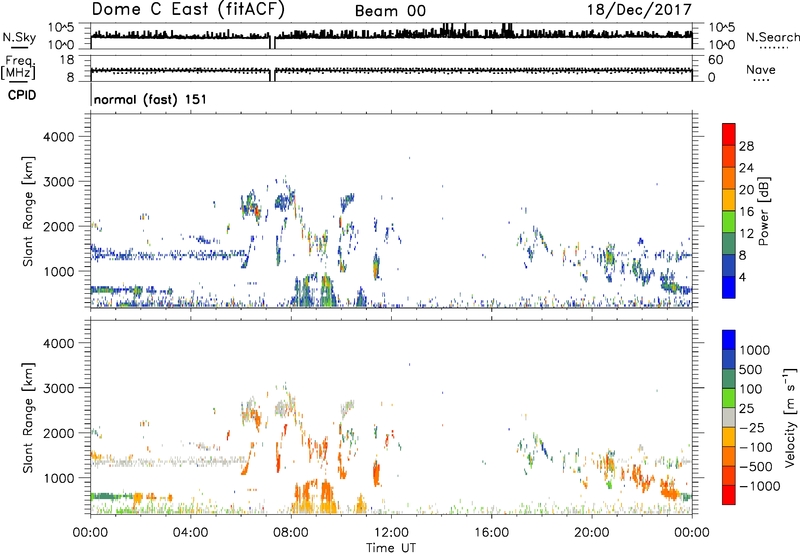Click the "20:00" time tick label
800x554 pixels.
pyautogui.click(x=592, y=532)
